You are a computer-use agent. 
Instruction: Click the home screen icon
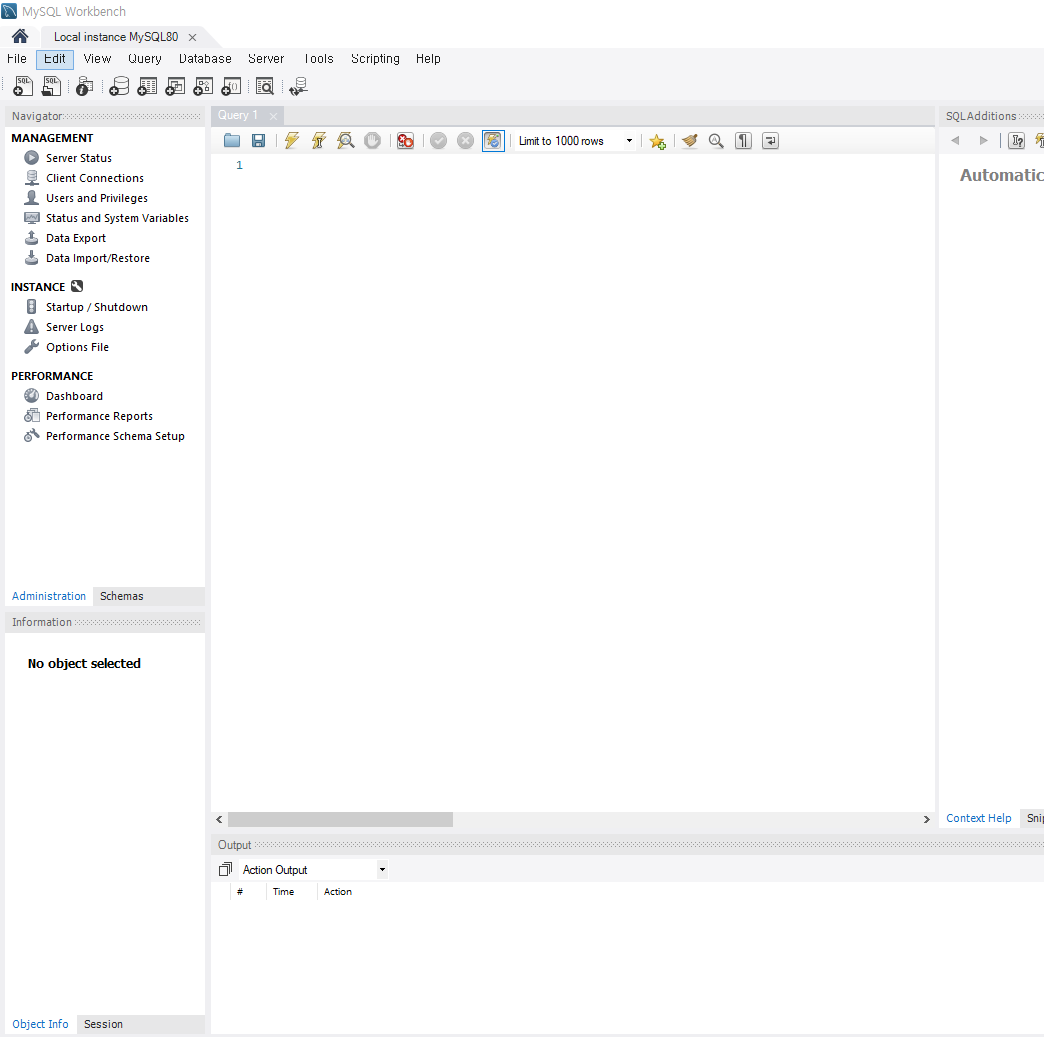click(x=20, y=36)
